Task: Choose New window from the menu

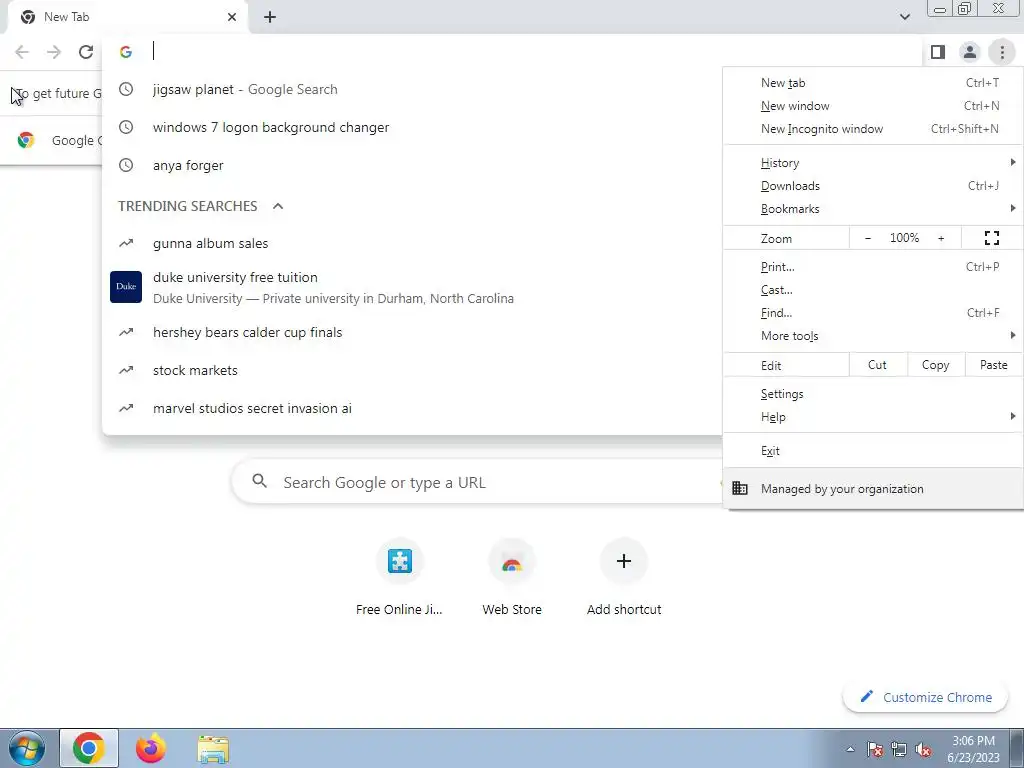Action: [x=873, y=106]
